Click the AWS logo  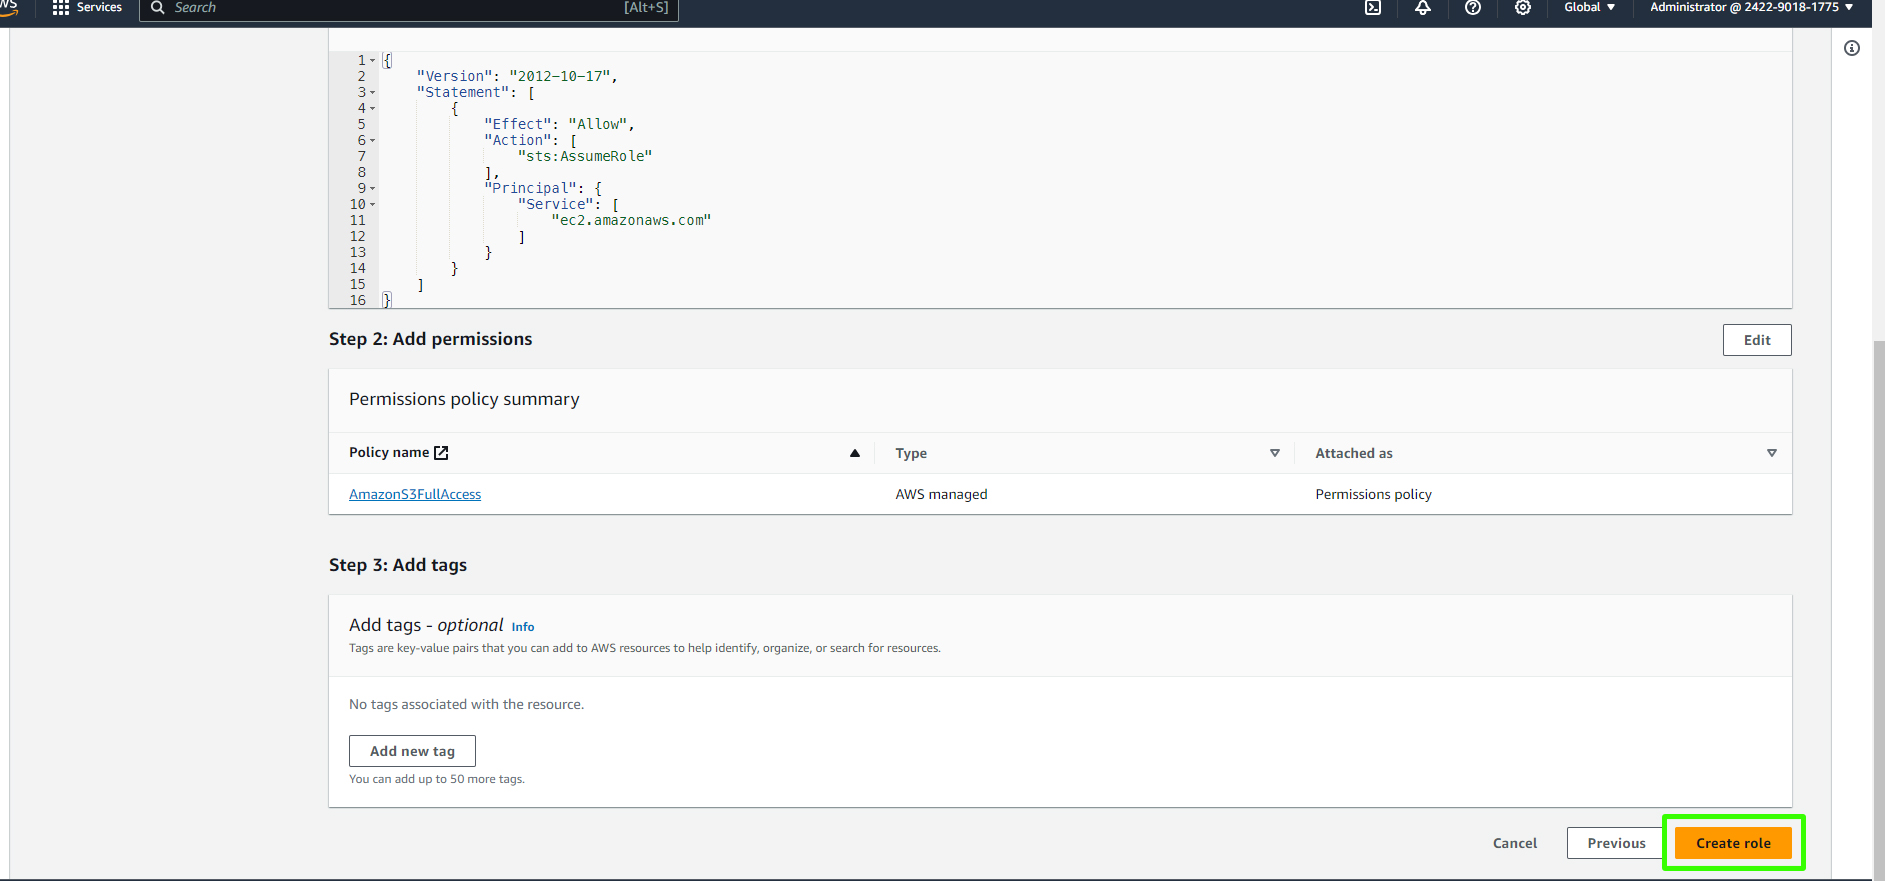[x=9, y=8]
